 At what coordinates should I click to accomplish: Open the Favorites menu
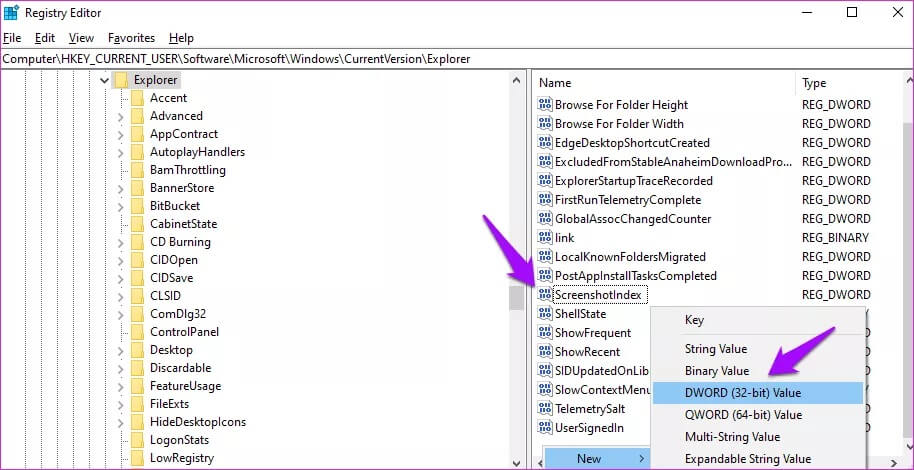131,38
